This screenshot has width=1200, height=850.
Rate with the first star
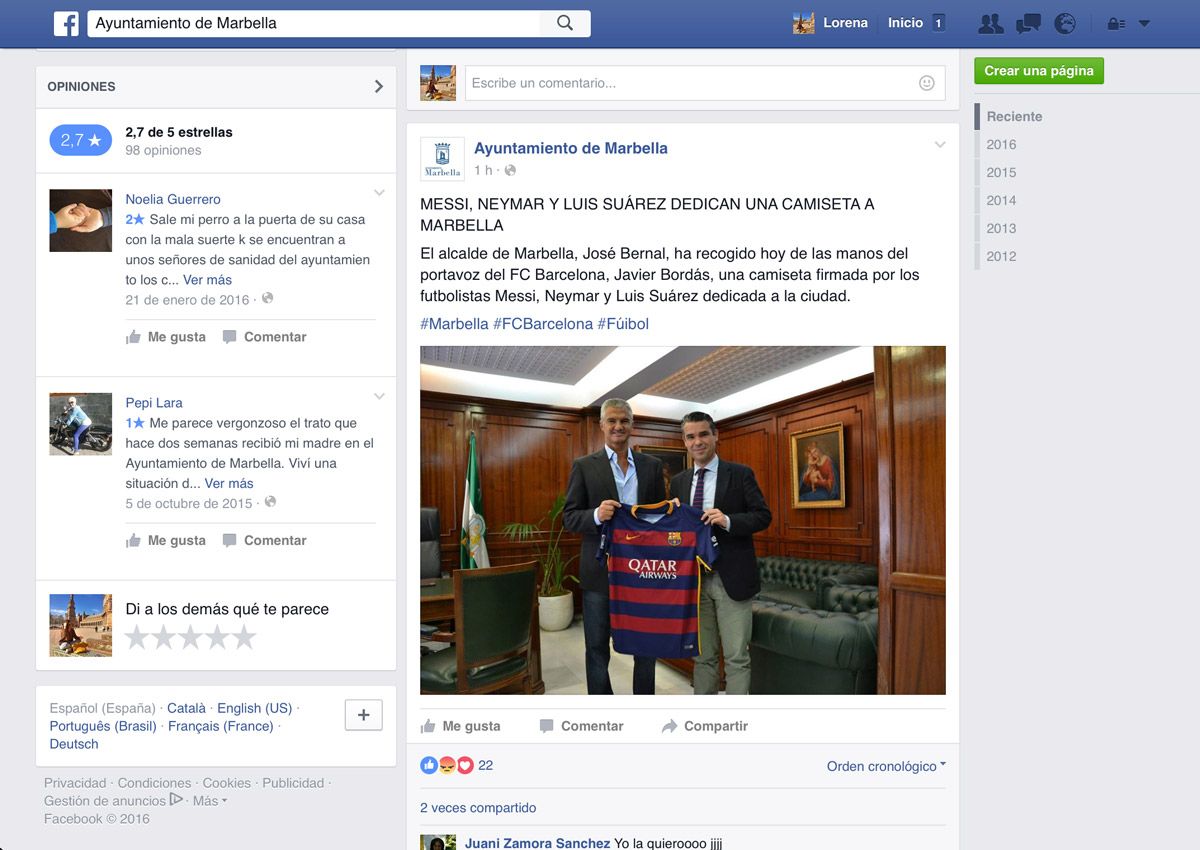click(x=137, y=638)
